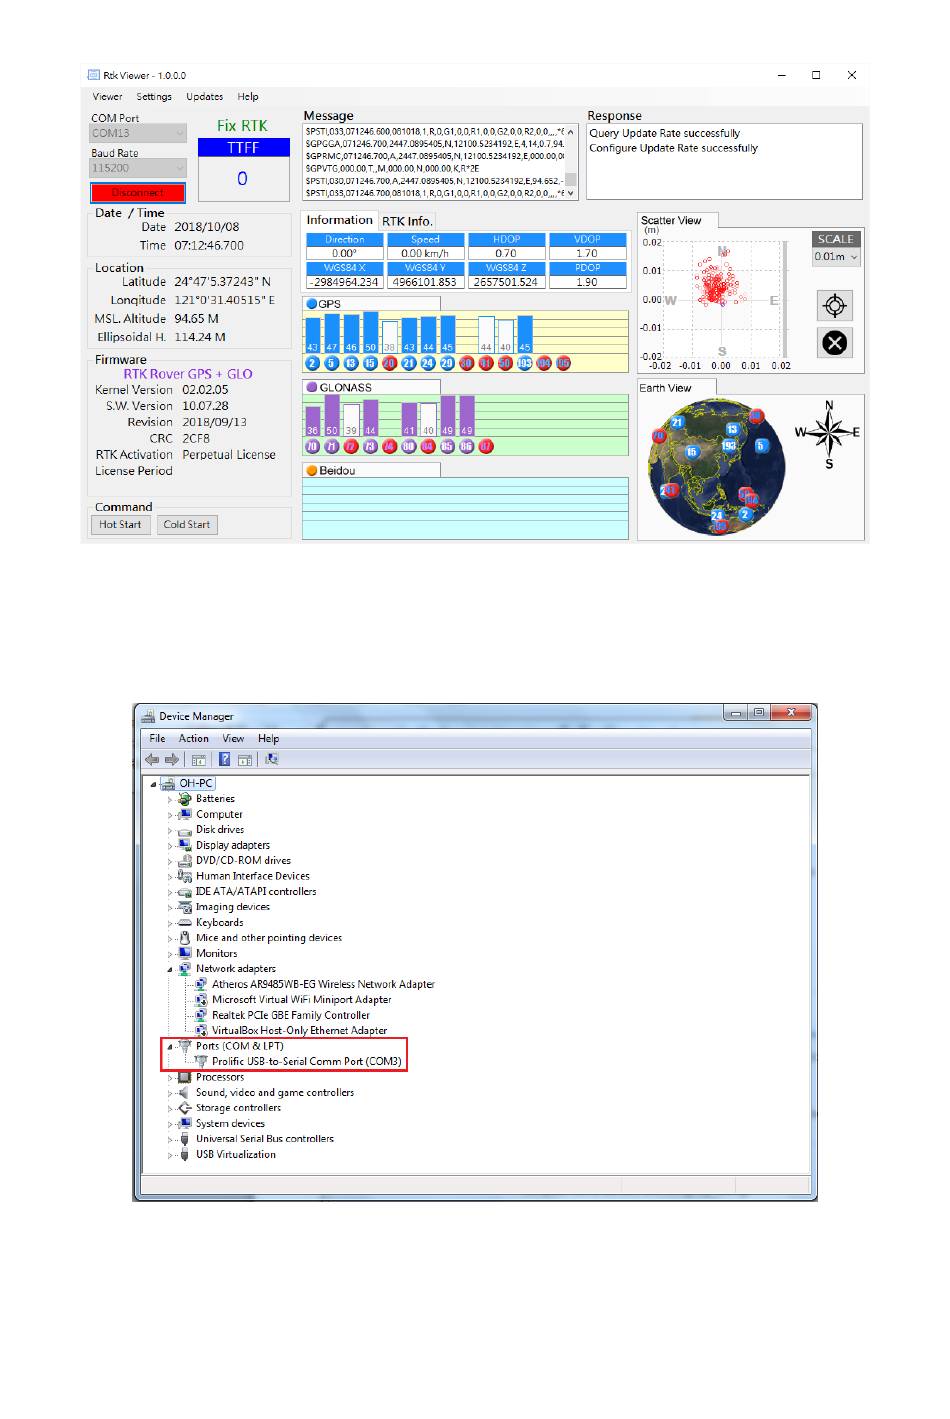Click the Imaging devices icon
This screenshot has width=950, height=1419.
(184, 907)
